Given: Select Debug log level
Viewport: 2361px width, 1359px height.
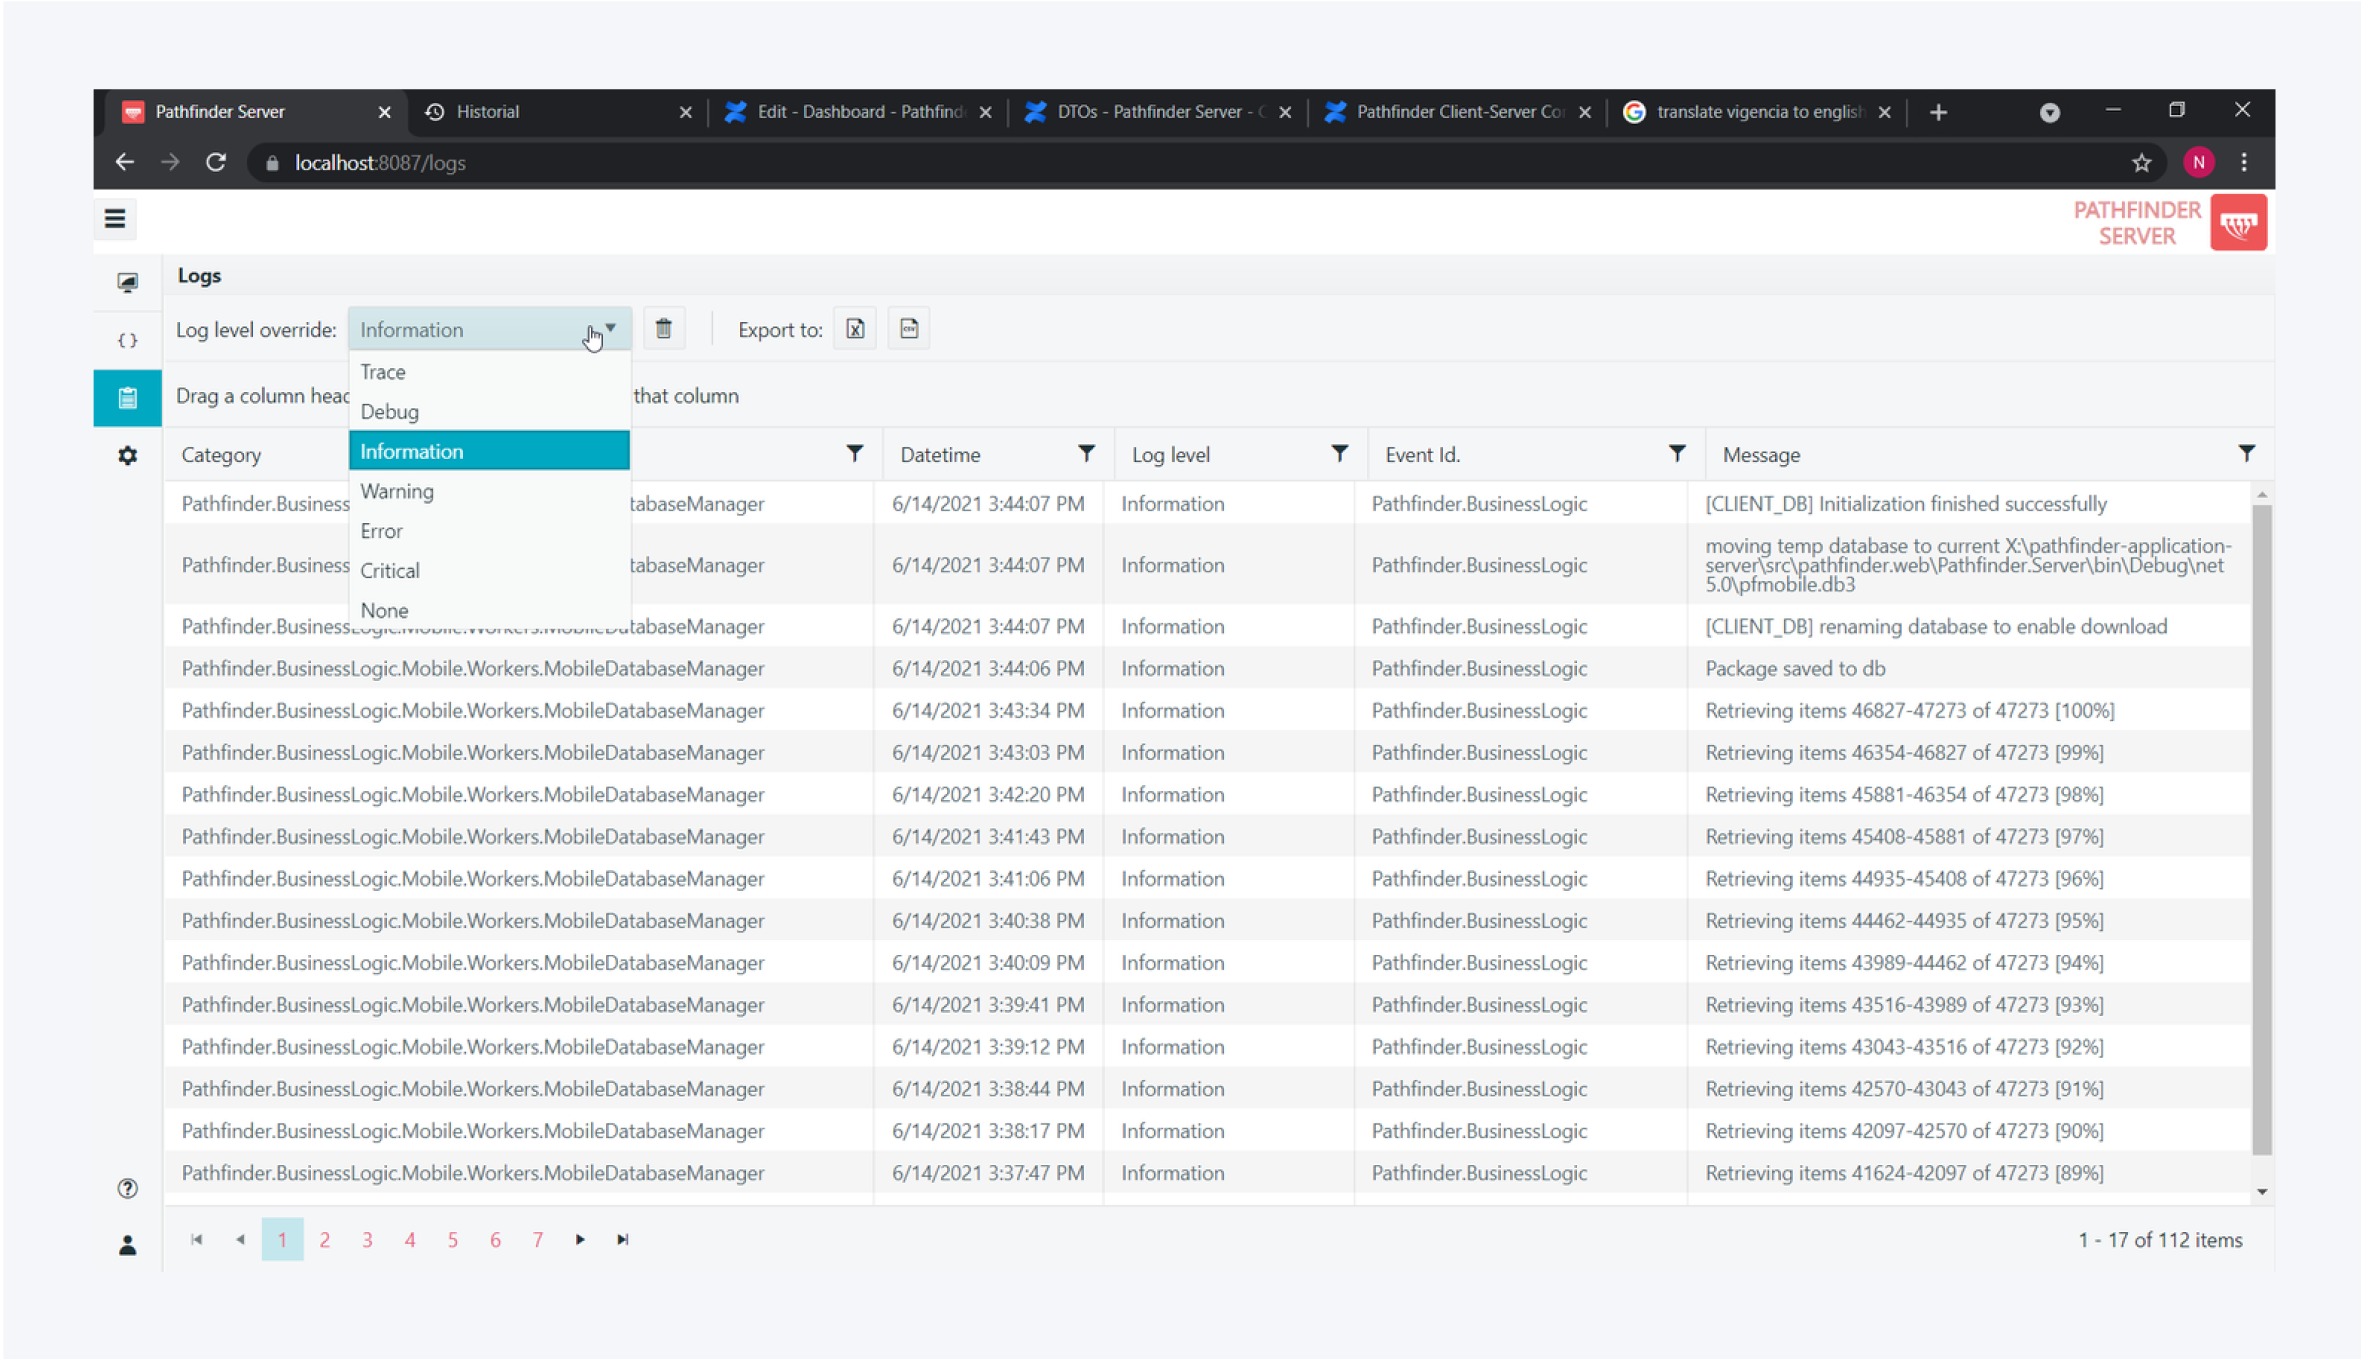Looking at the screenshot, I should 489,411.
